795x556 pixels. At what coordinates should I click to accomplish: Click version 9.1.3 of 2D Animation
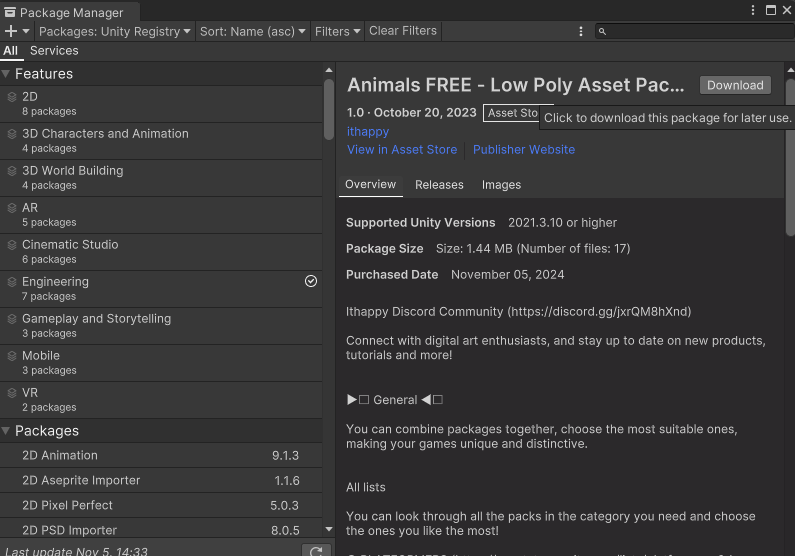[x=285, y=455]
